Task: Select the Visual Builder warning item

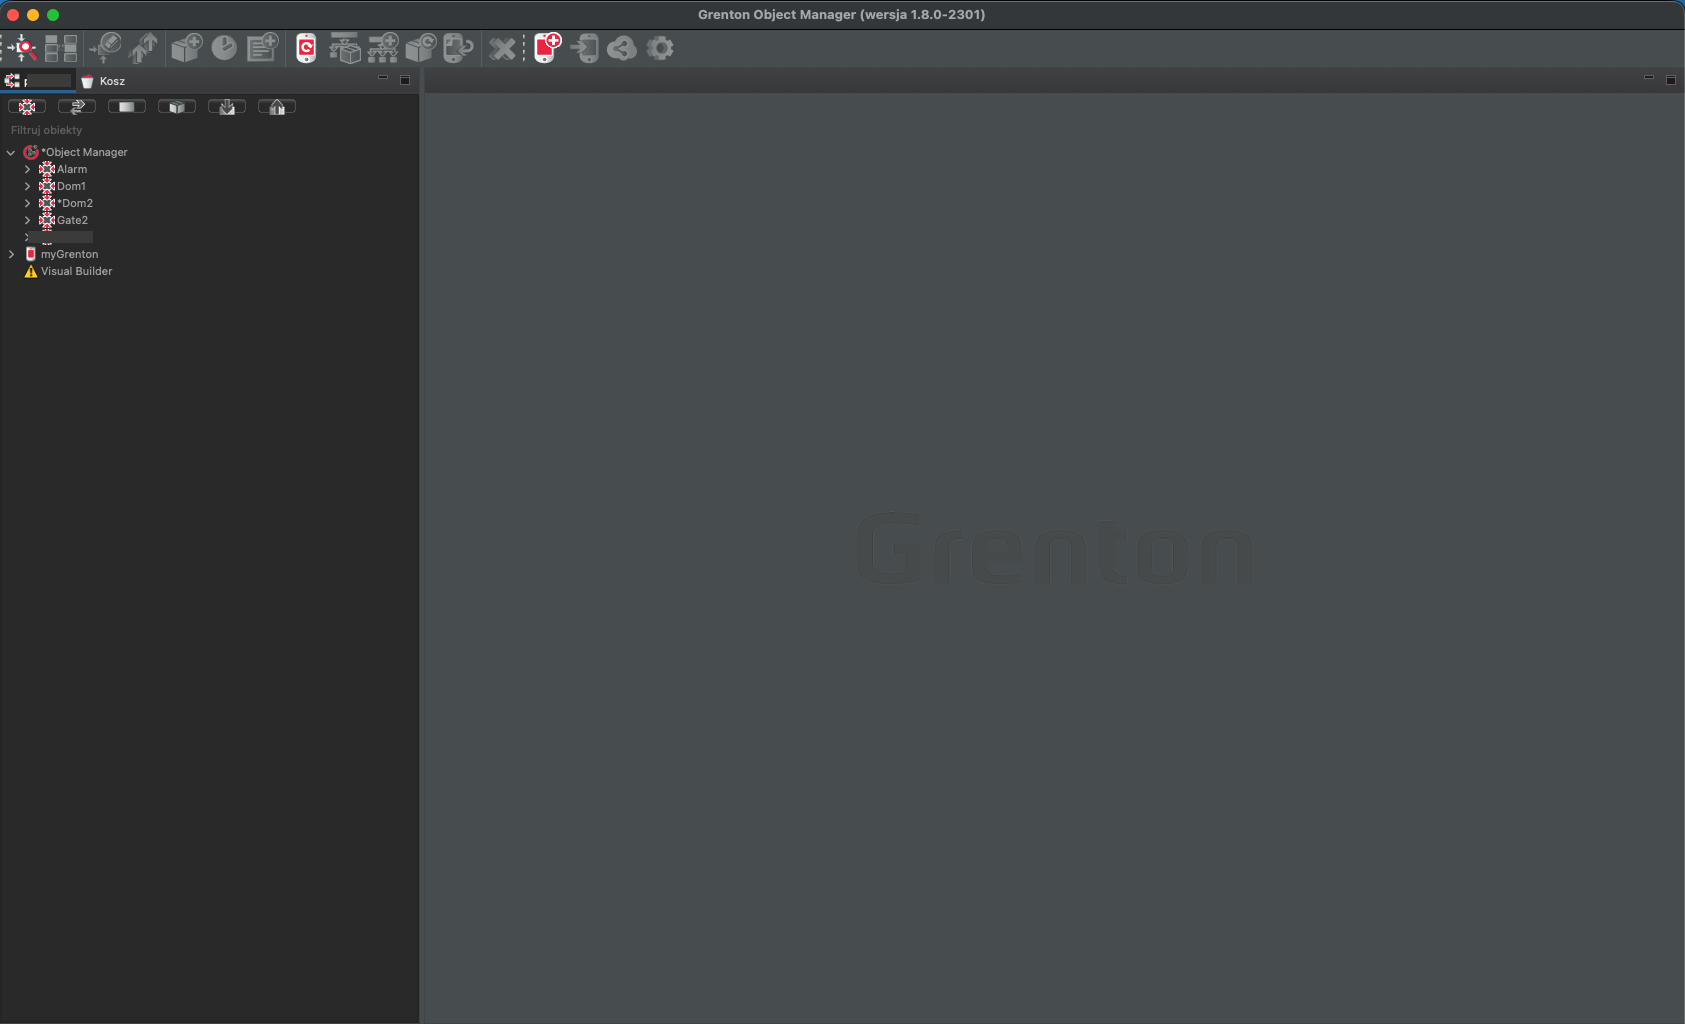Action: pos(76,272)
